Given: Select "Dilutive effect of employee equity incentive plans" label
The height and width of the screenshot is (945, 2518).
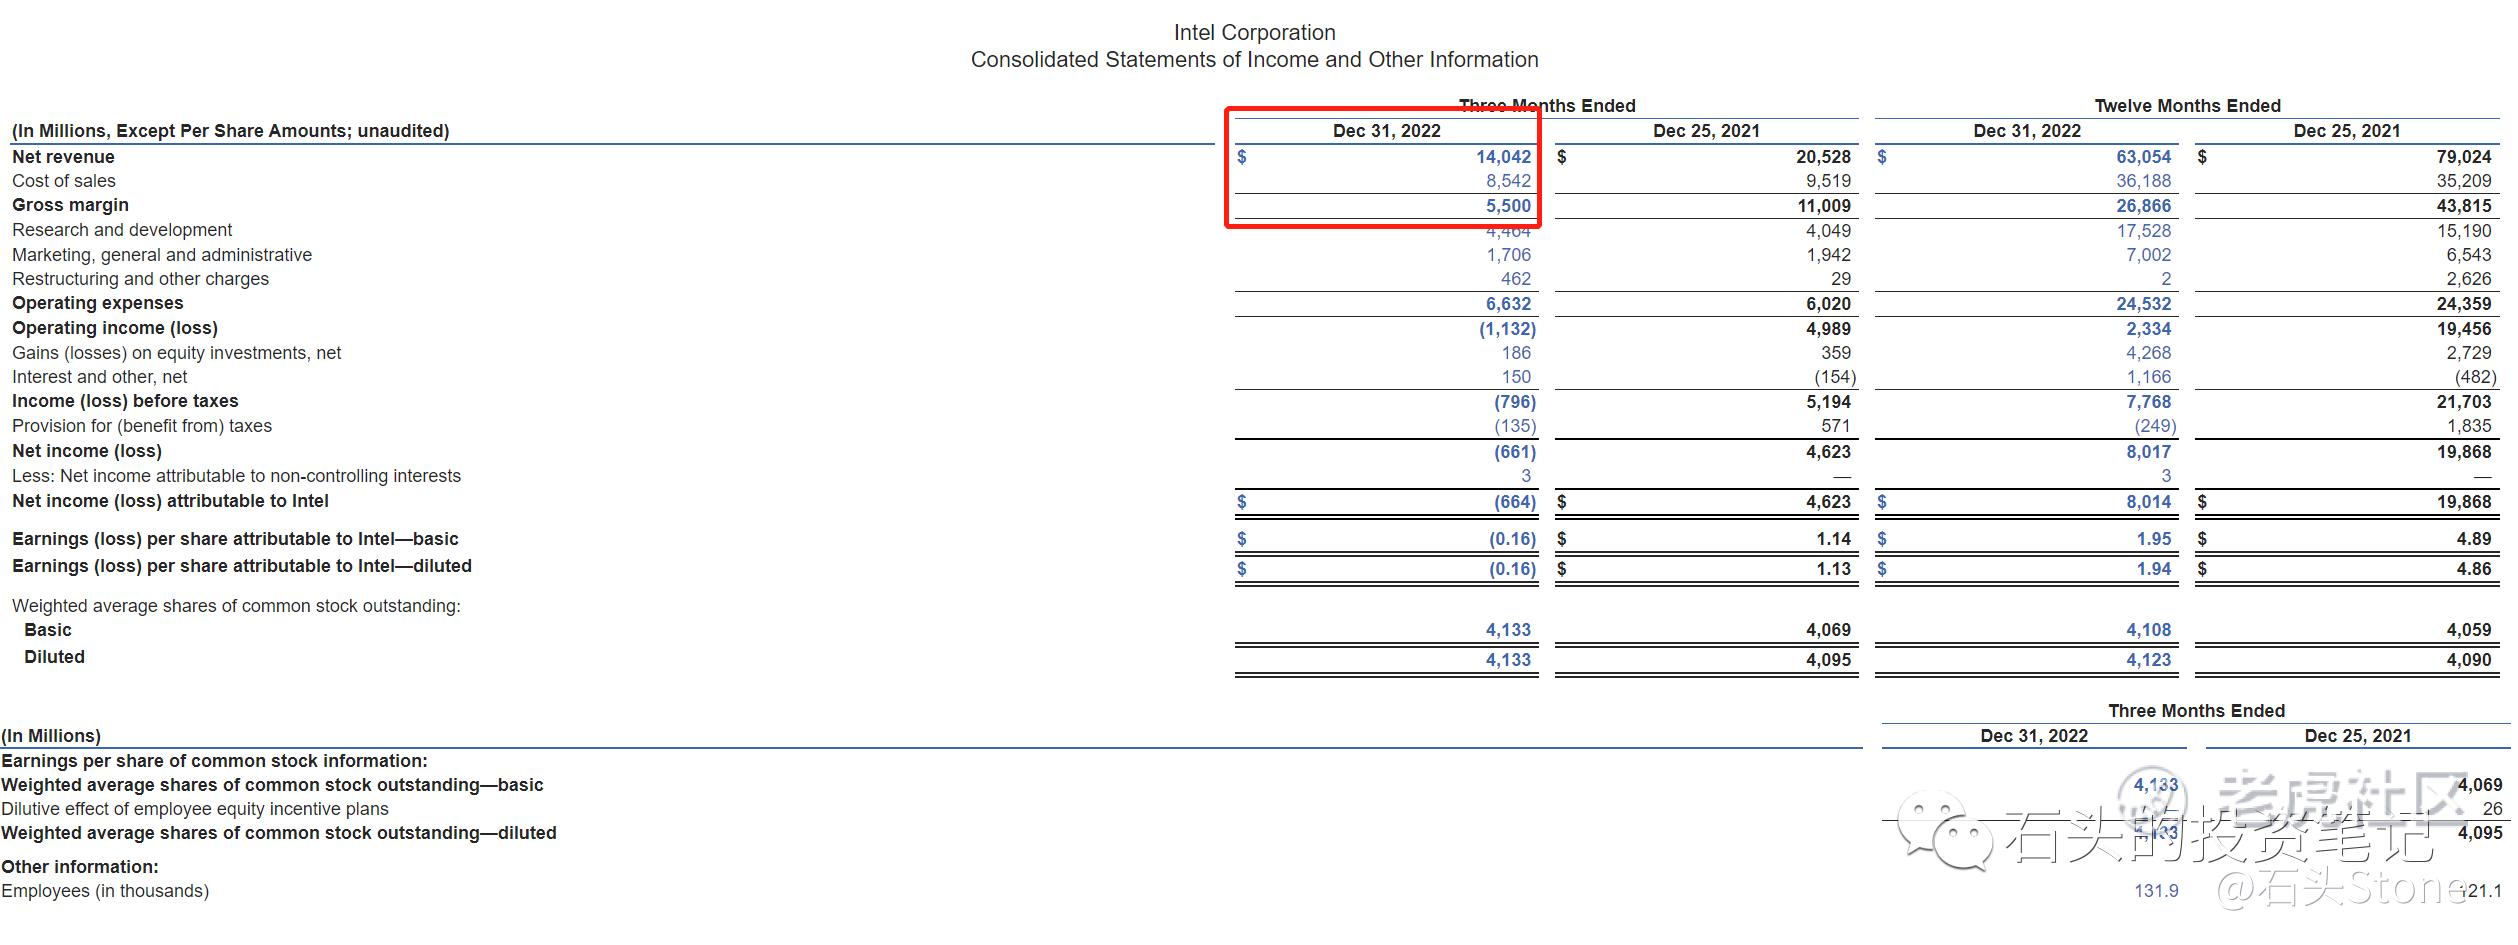Looking at the screenshot, I should (x=194, y=809).
